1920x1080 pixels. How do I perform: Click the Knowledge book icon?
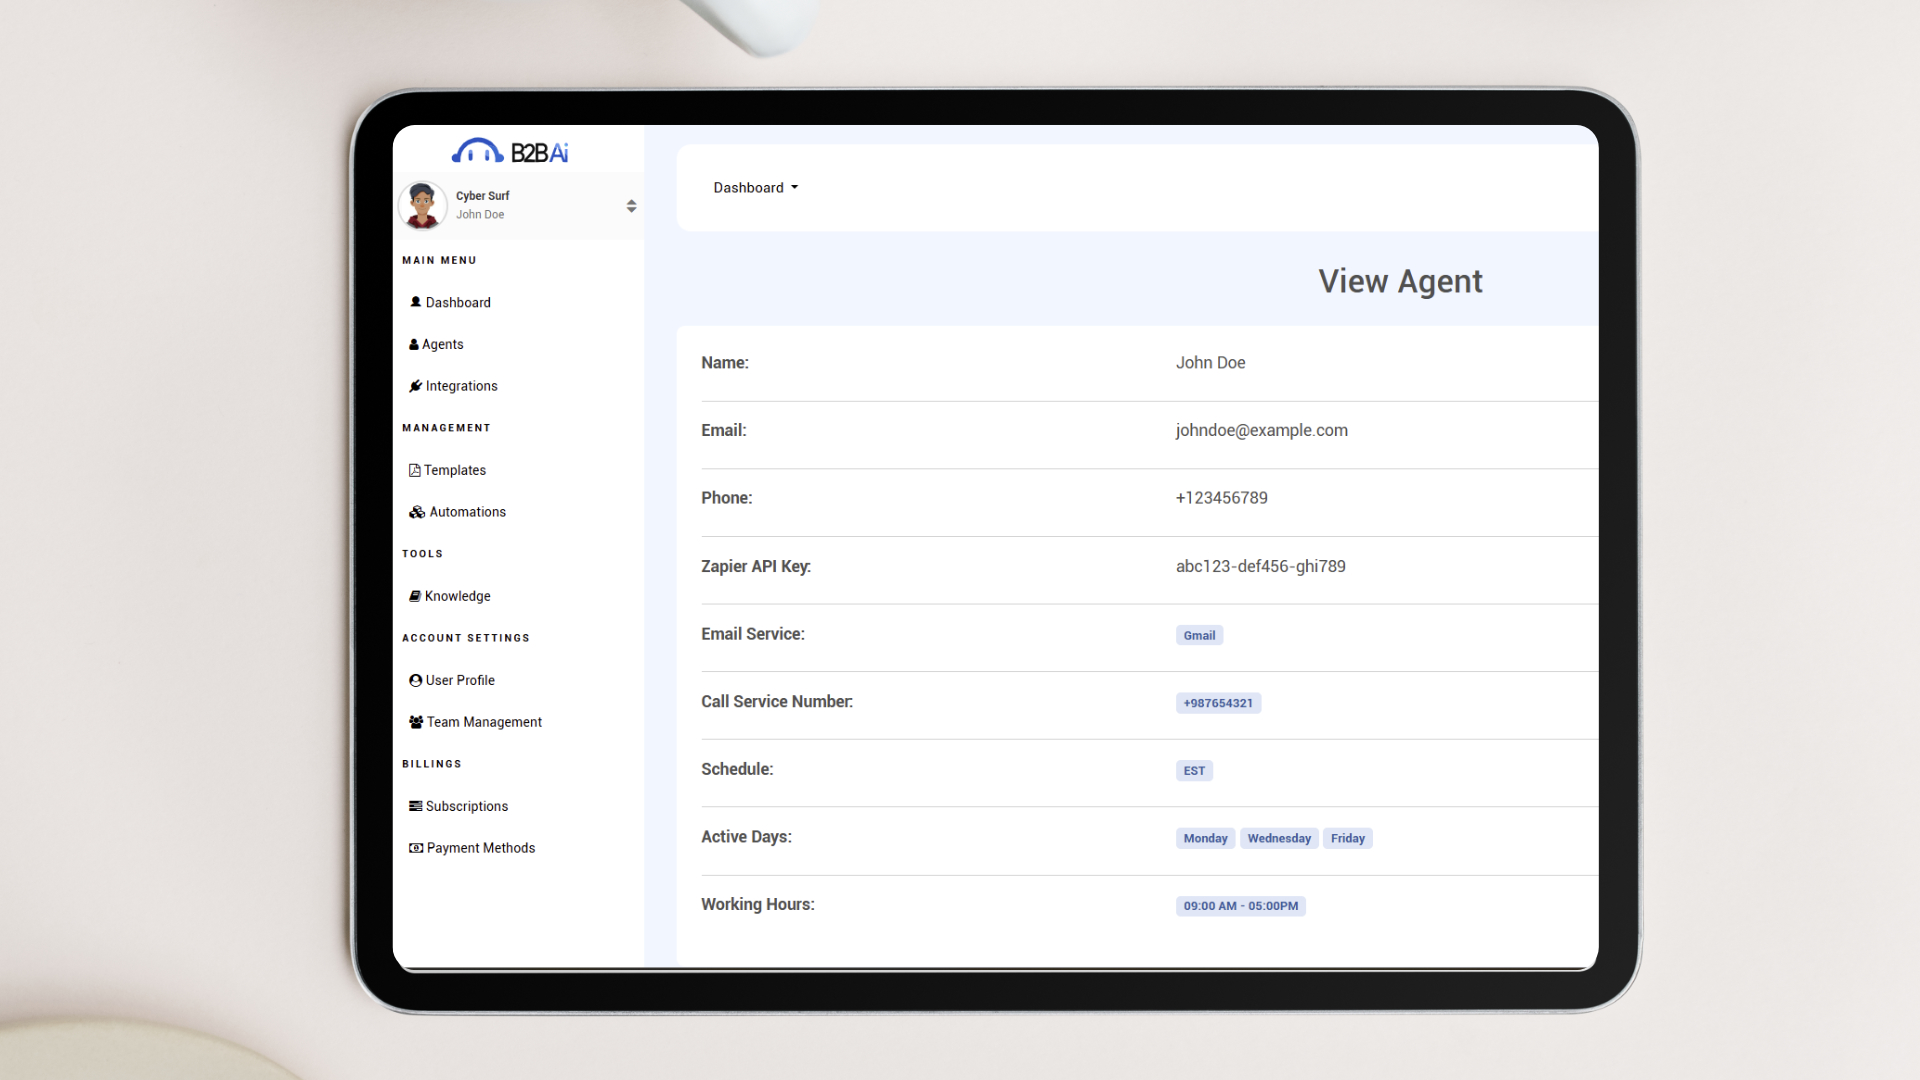pos(415,596)
